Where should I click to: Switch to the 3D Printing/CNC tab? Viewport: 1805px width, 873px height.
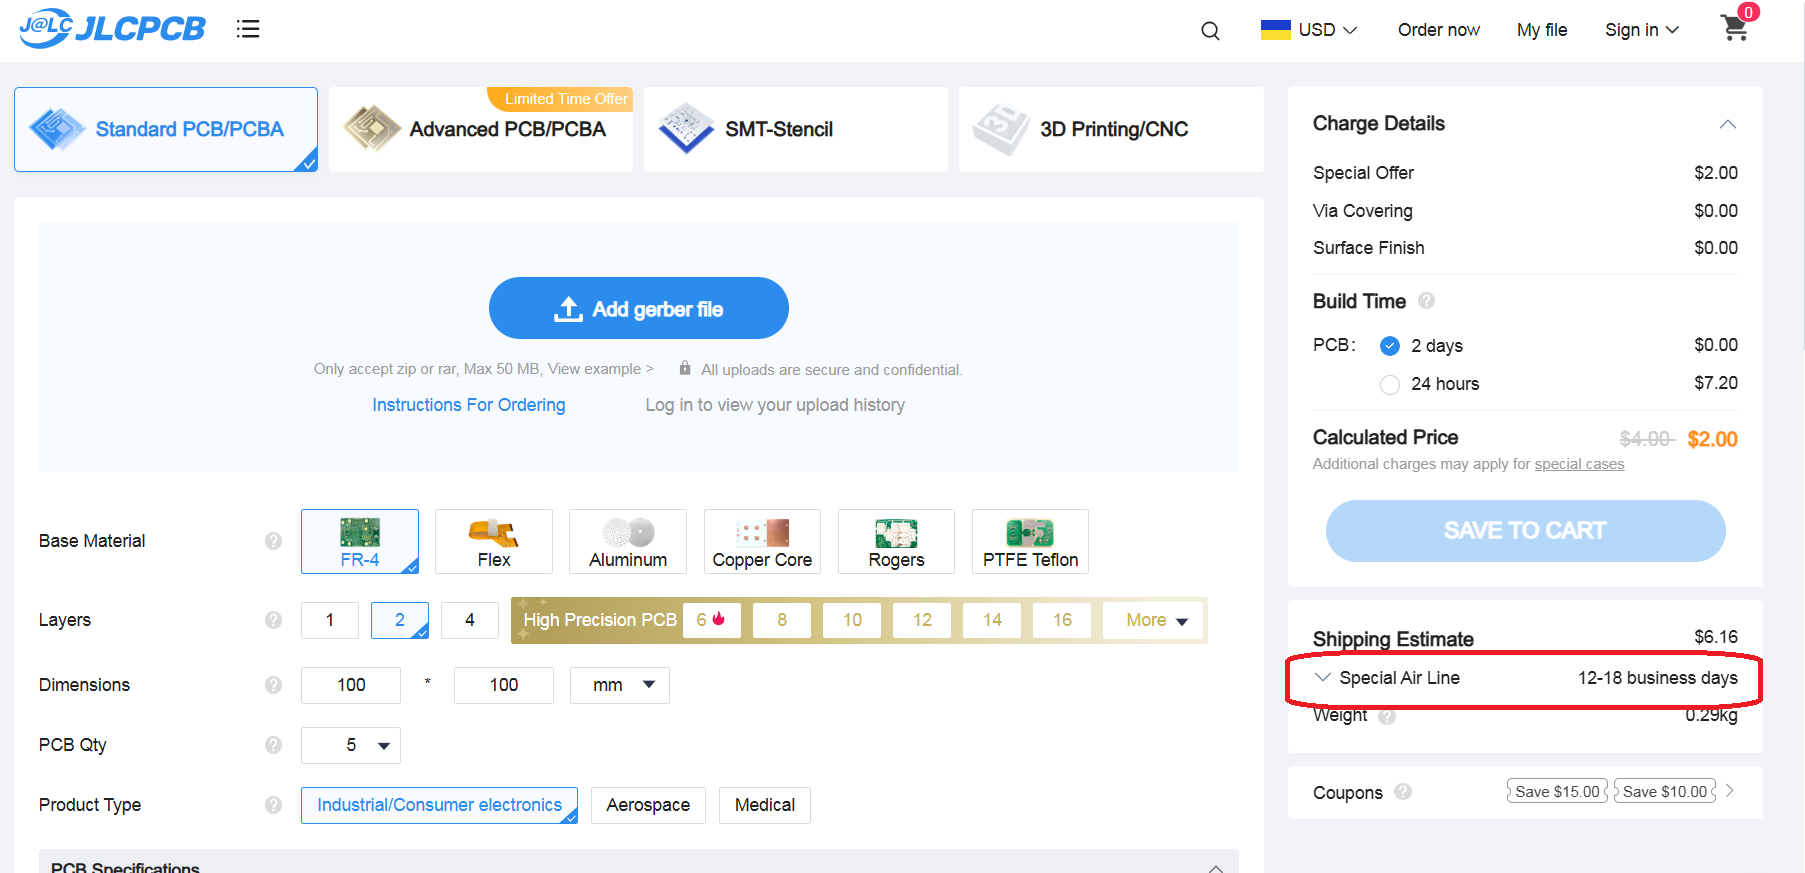pyautogui.click(x=1110, y=129)
